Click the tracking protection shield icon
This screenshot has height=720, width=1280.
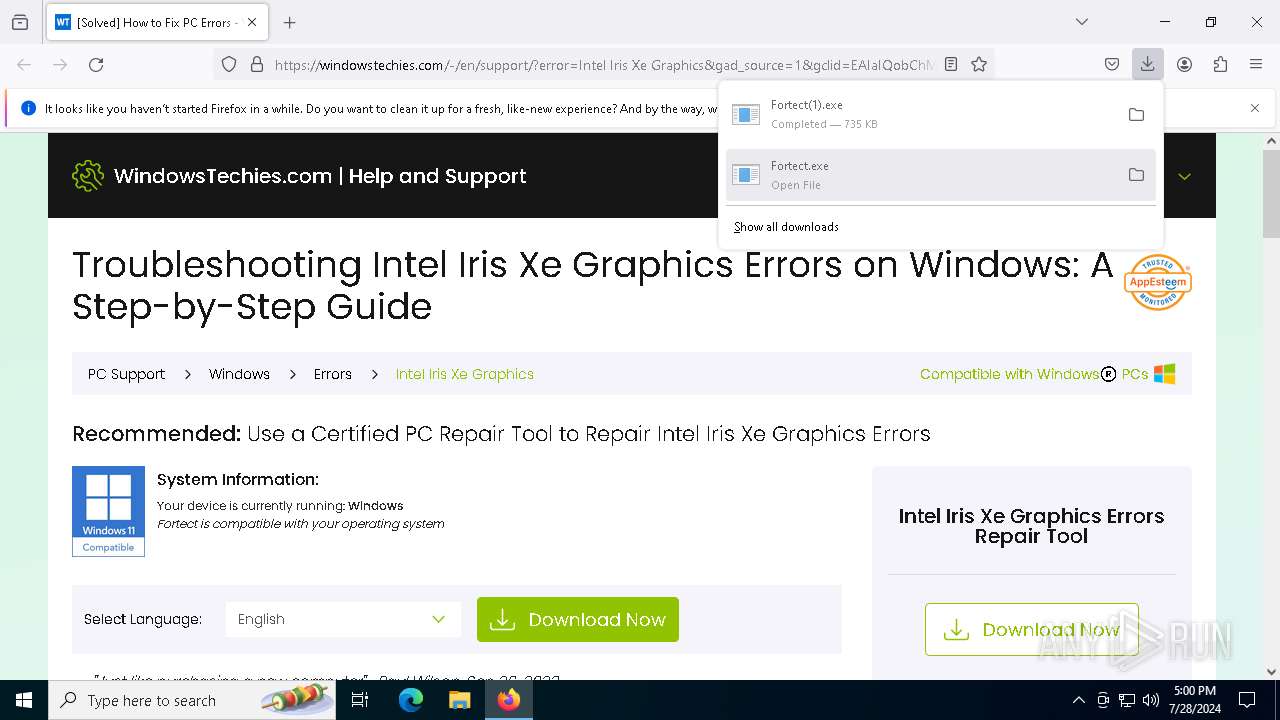click(x=229, y=65)
